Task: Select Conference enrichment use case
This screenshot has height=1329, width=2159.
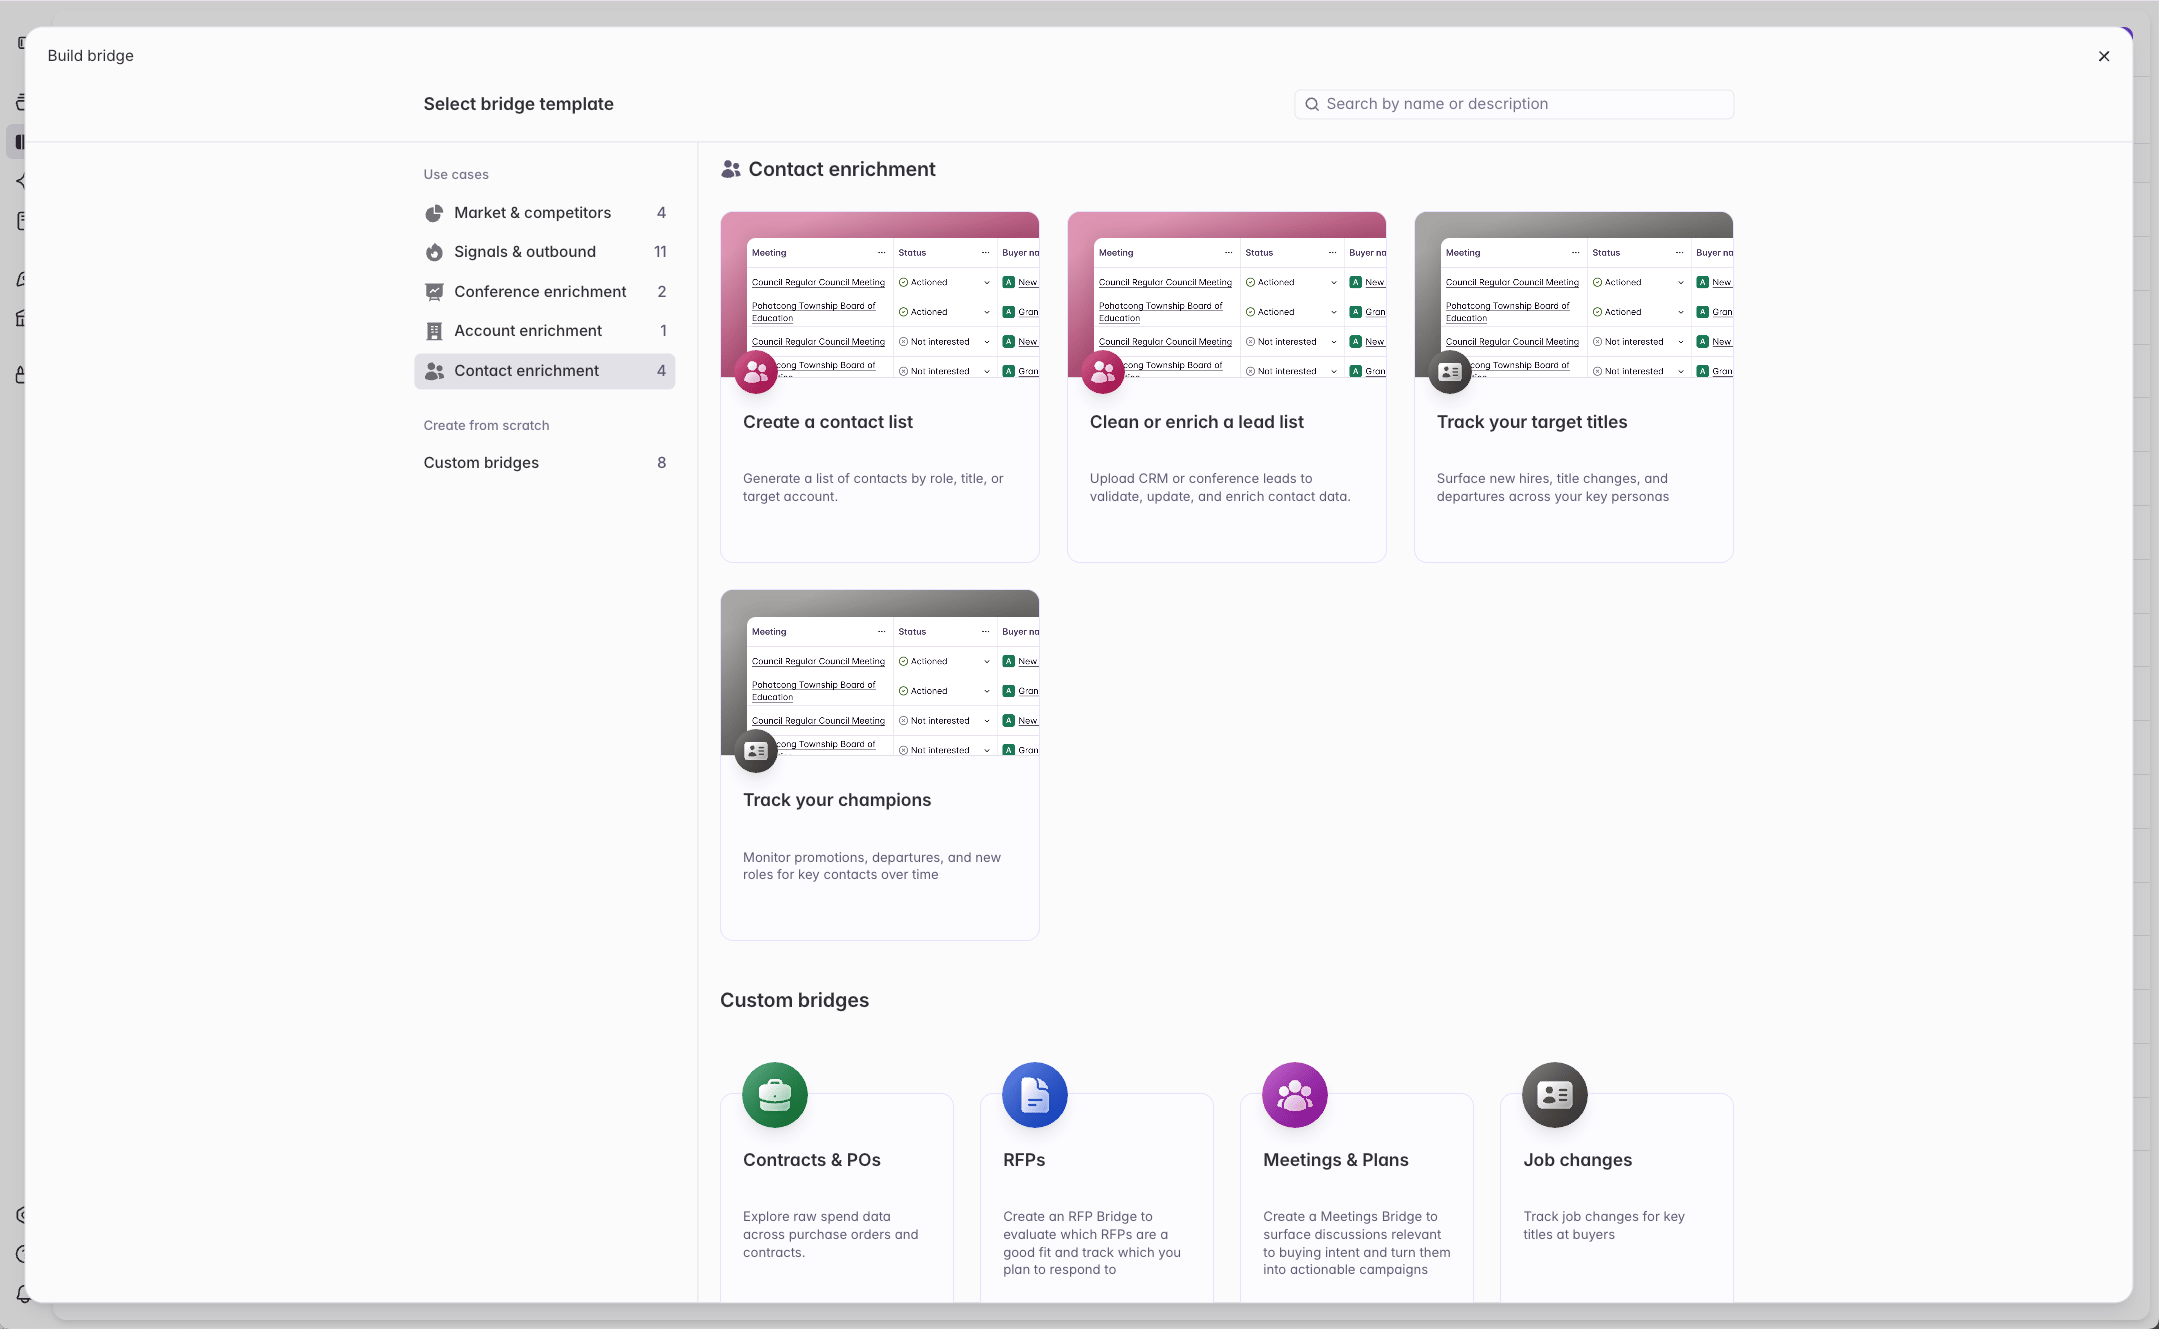Action: coord(545,292)
